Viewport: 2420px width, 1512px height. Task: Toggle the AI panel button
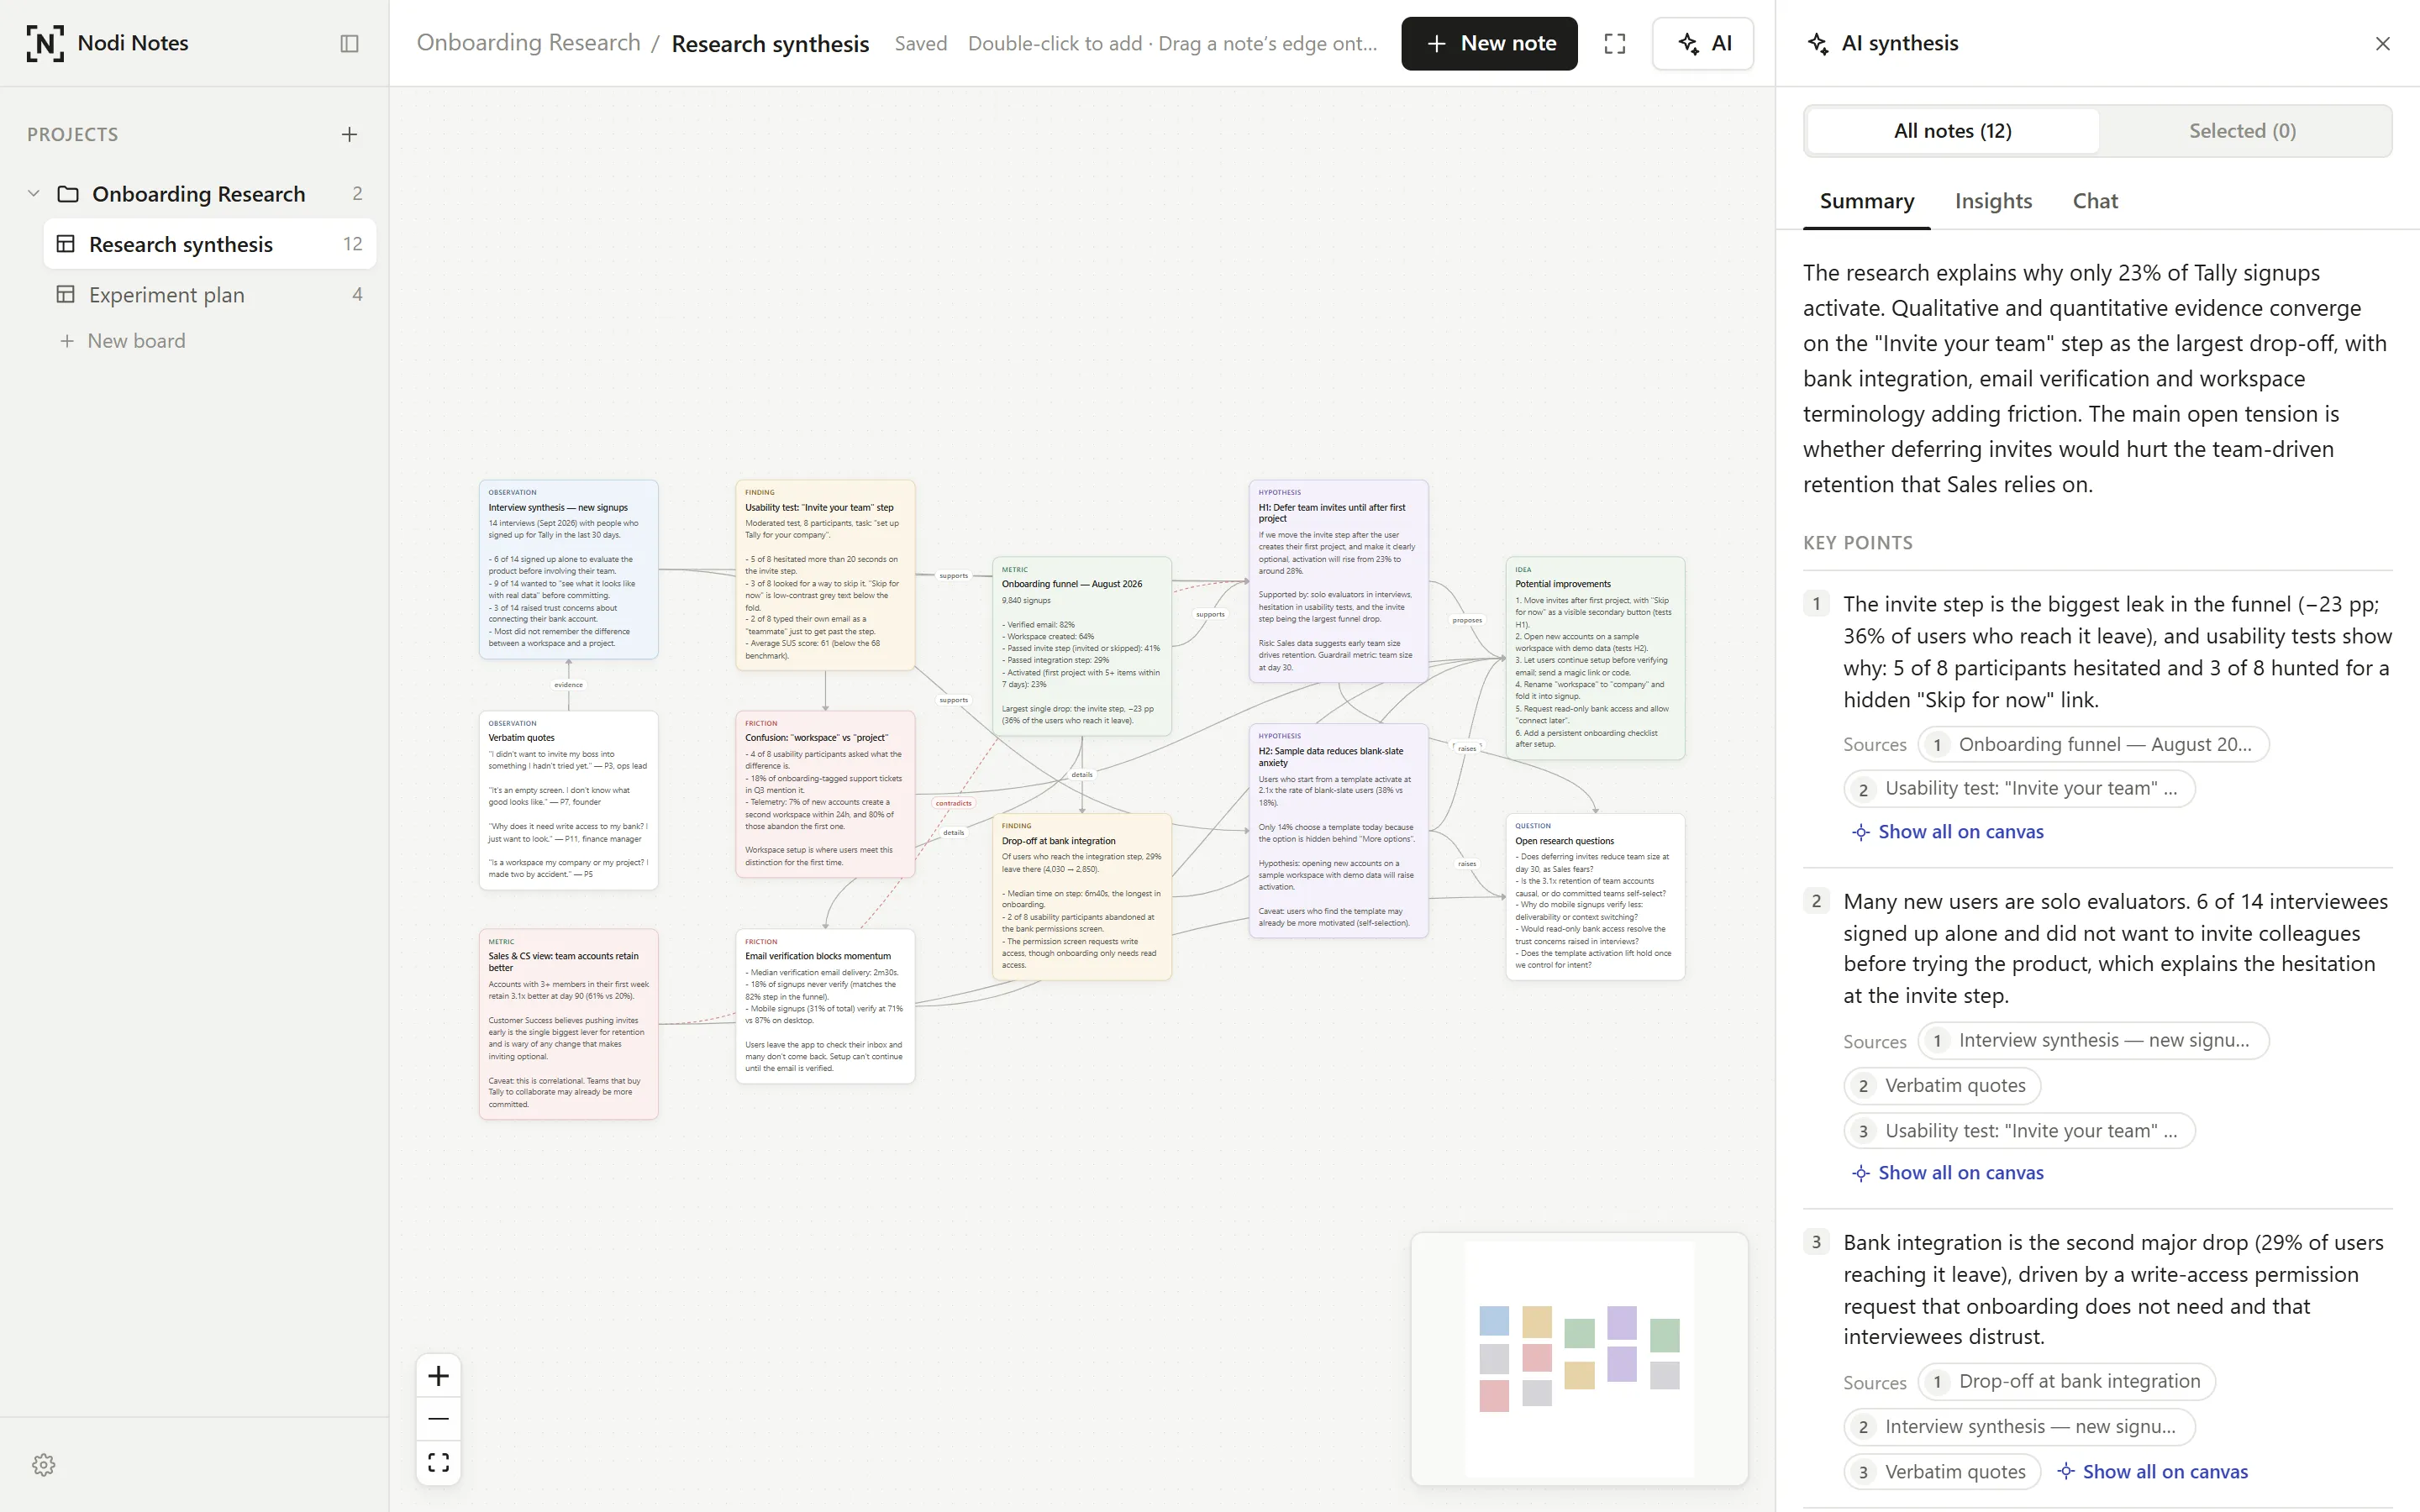(1702, 43)
